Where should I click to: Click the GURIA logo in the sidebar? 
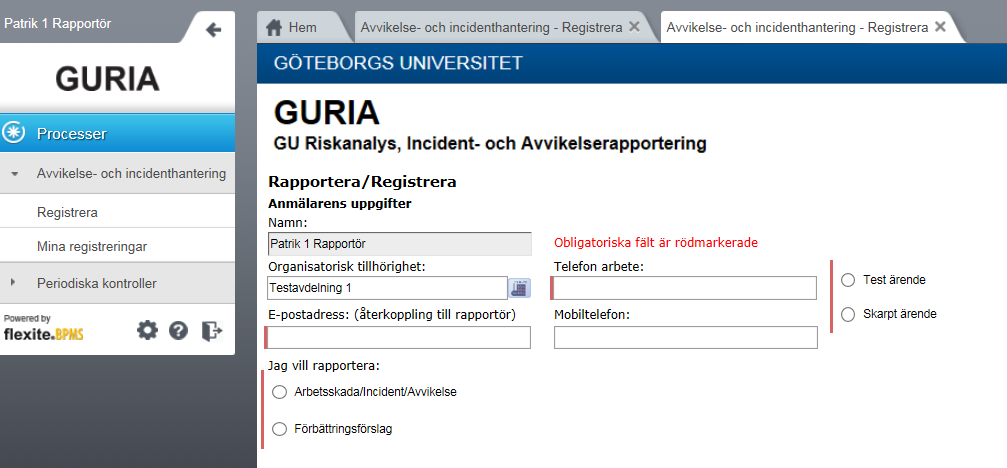(107, 78)
